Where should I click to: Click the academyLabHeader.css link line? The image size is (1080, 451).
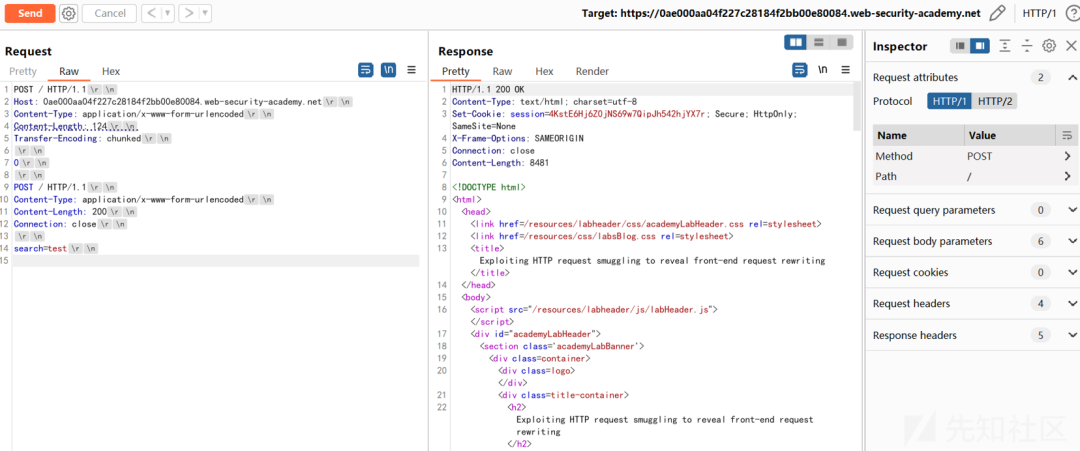coord(646,224)
